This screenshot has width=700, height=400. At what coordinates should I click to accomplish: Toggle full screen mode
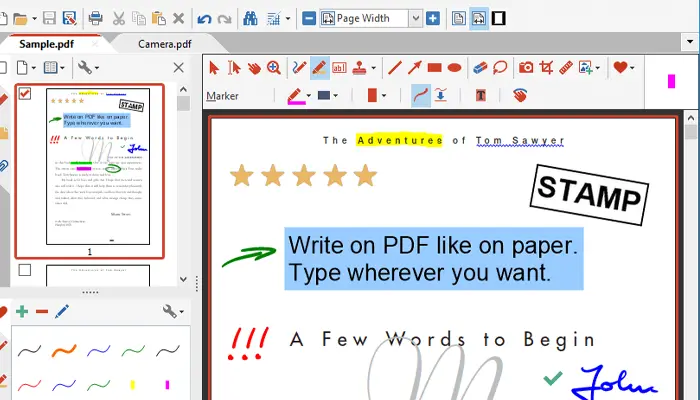point(499,19)
